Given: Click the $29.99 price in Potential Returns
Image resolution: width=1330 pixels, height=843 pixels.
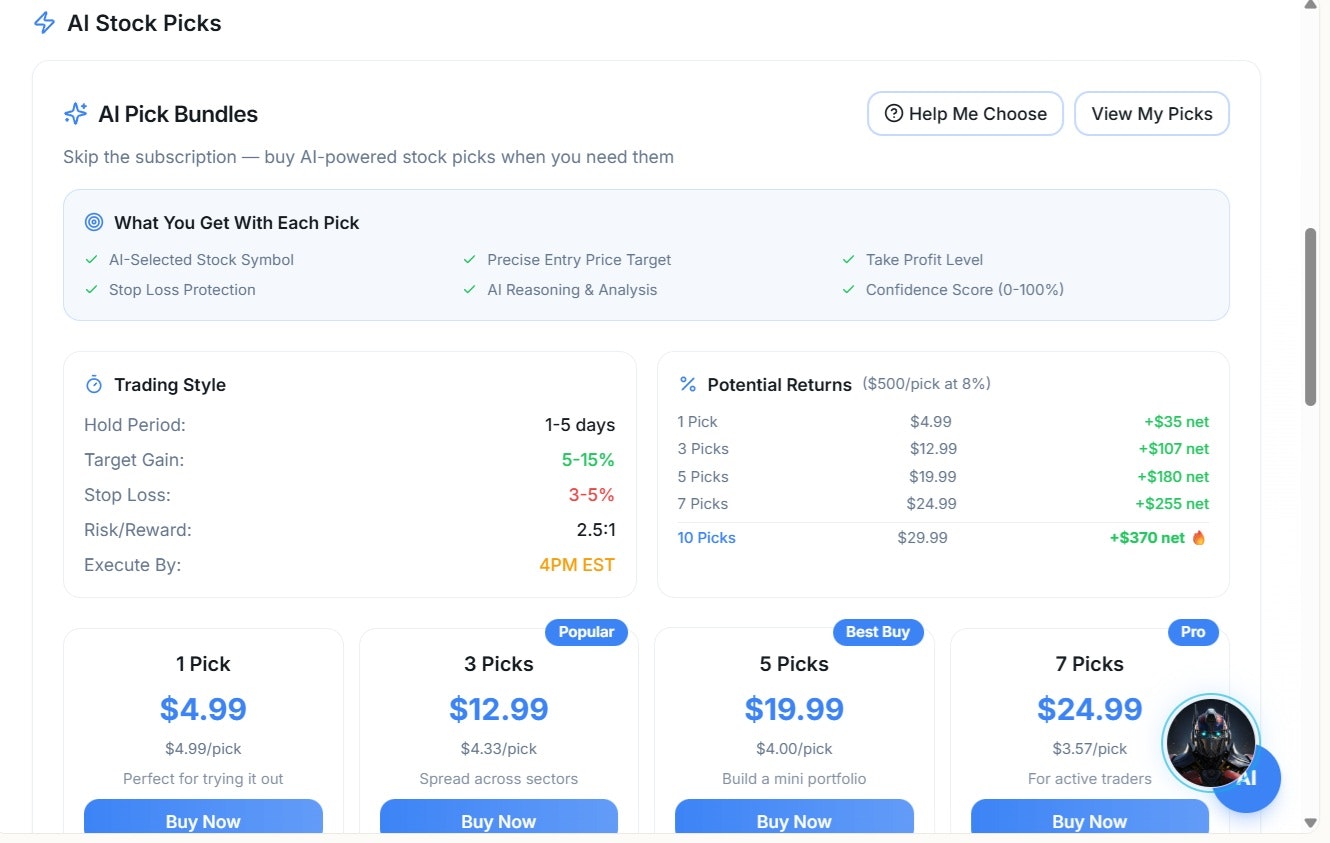Looking at the screenshot, I should [x=922, y=538].
